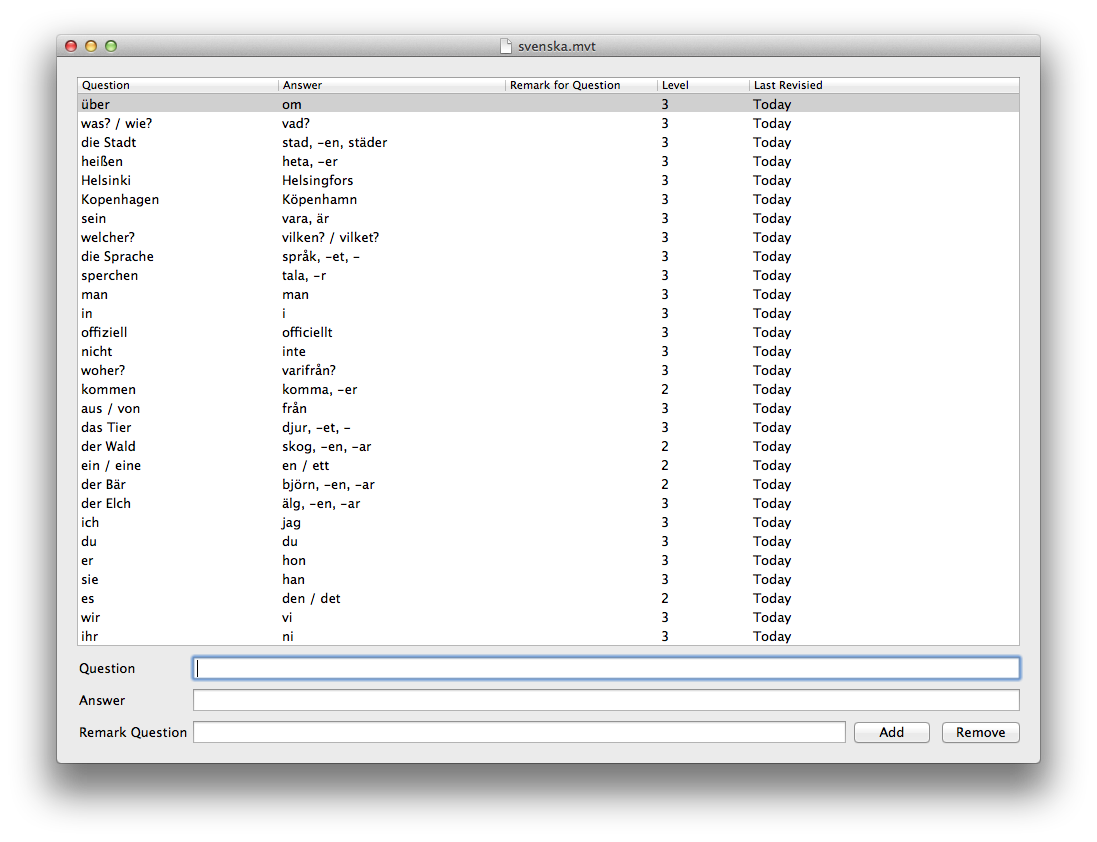Click the answer cell 'vilken? / vilket?'
This screenshot has width=1097, height=842.
coord(330,237)
